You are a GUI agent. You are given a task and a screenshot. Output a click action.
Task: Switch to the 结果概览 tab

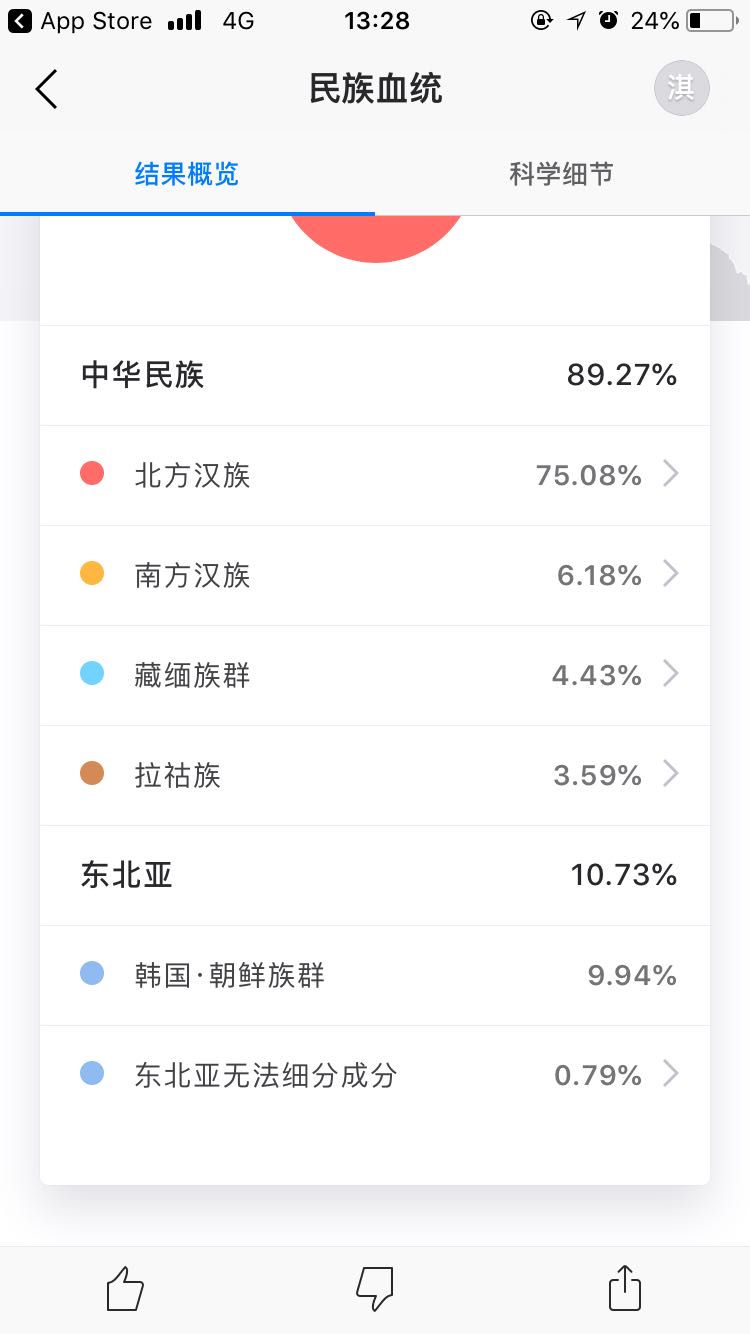point(187,174)
